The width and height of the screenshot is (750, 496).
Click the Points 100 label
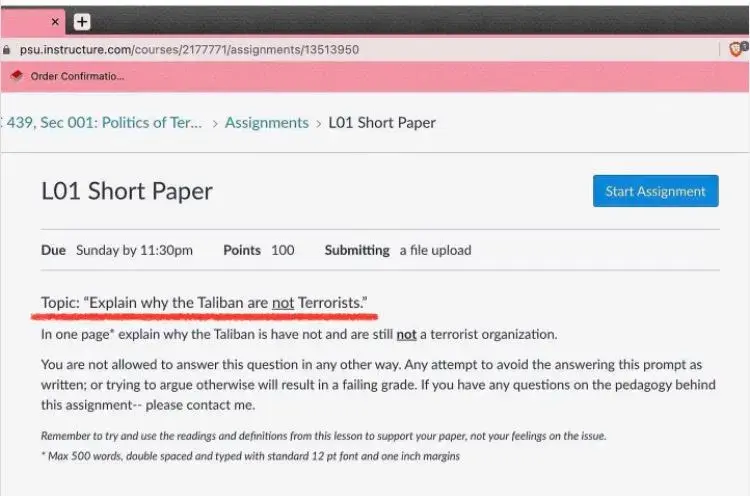pos(258,250)
